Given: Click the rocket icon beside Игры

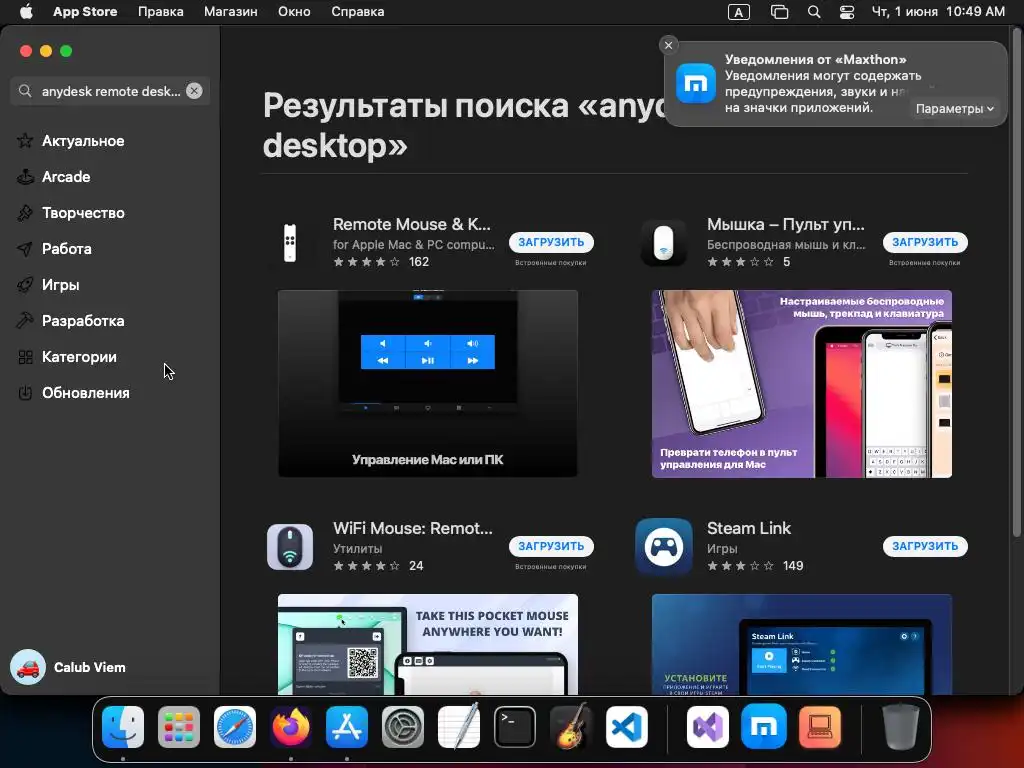Looking at the screenshot, I should coord(25,285).
